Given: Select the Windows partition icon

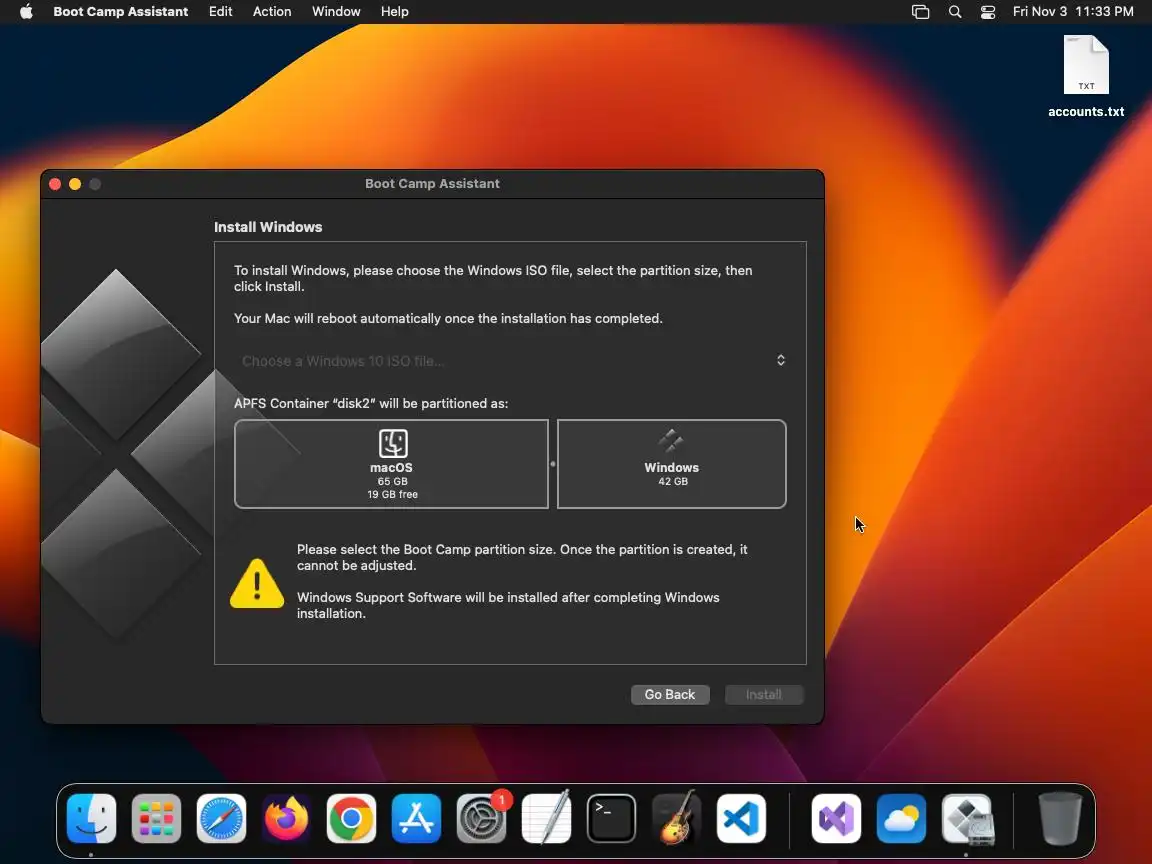Looking at the screenshot, I should coord(671,441).
